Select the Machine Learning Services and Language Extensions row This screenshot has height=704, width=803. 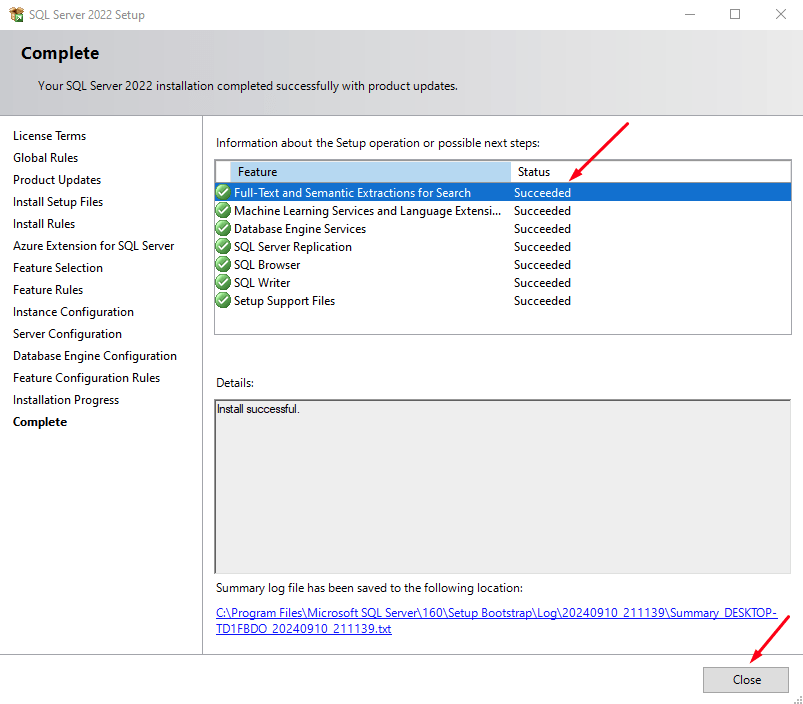[x=503, y=210]
